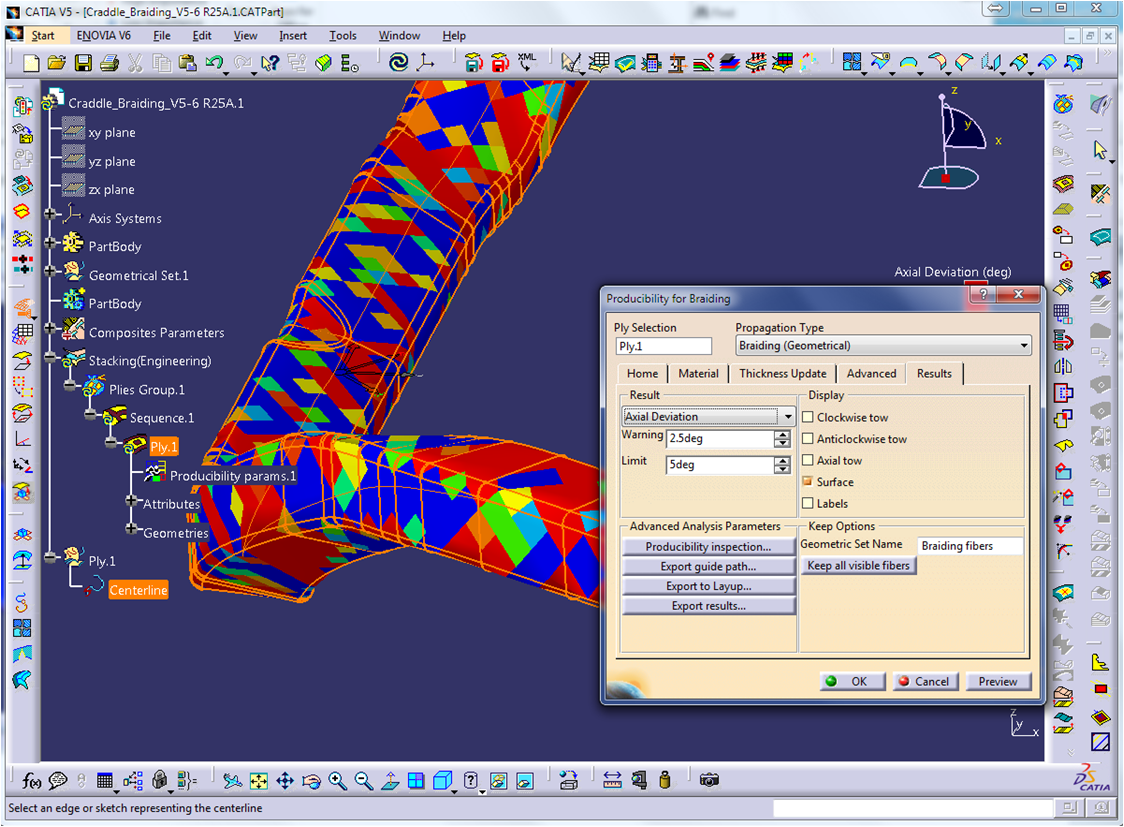Check the Labels display option
Image resolution: width=1124 pixels, height=827 pixels.
(808, 504)
